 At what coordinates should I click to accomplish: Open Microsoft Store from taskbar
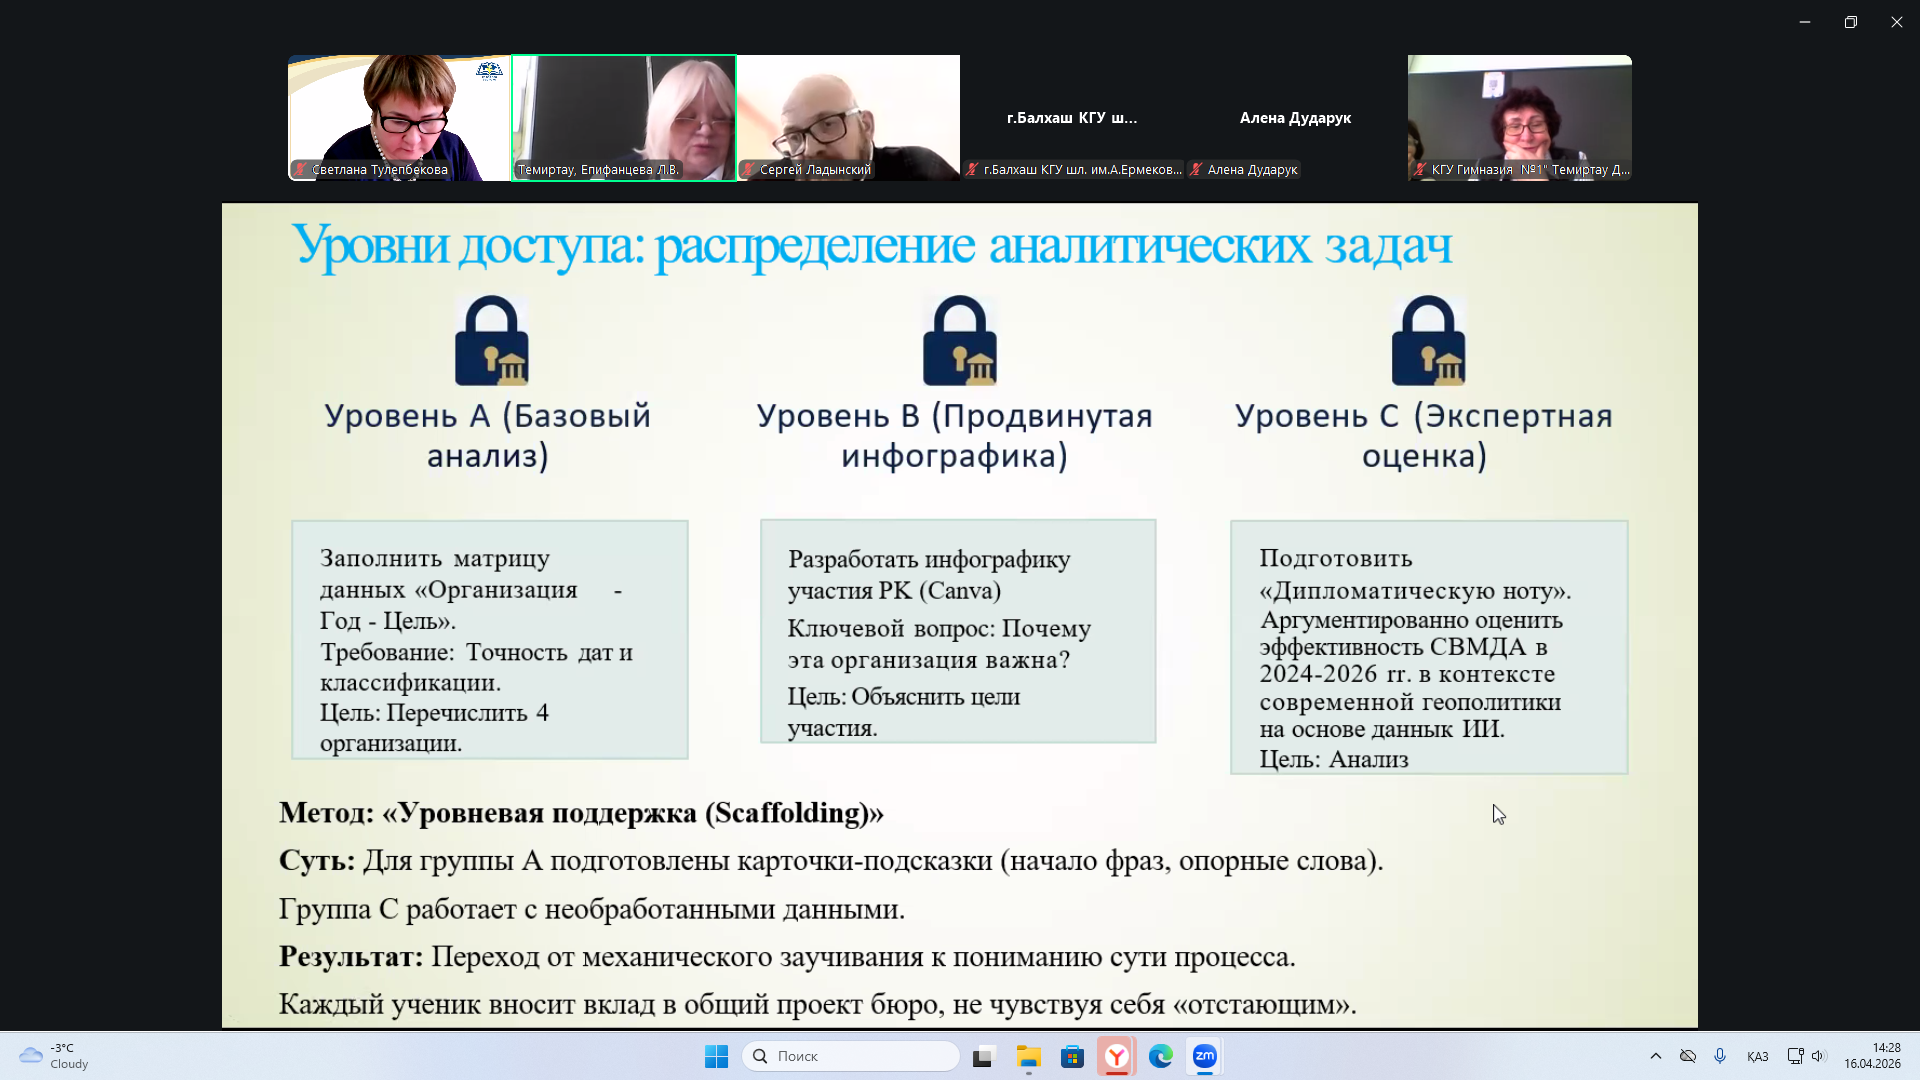click(x=1072, y=1056)
